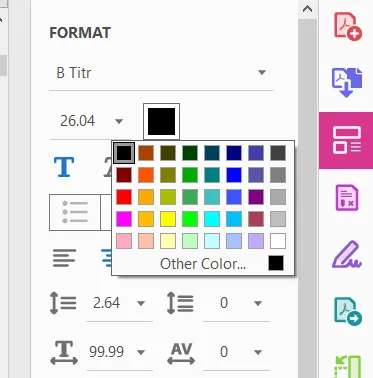Image resolution: width=373 pixels, height=378 pixels.
Task: Pick the dark maroon swatch
Action: pos(124,175)
